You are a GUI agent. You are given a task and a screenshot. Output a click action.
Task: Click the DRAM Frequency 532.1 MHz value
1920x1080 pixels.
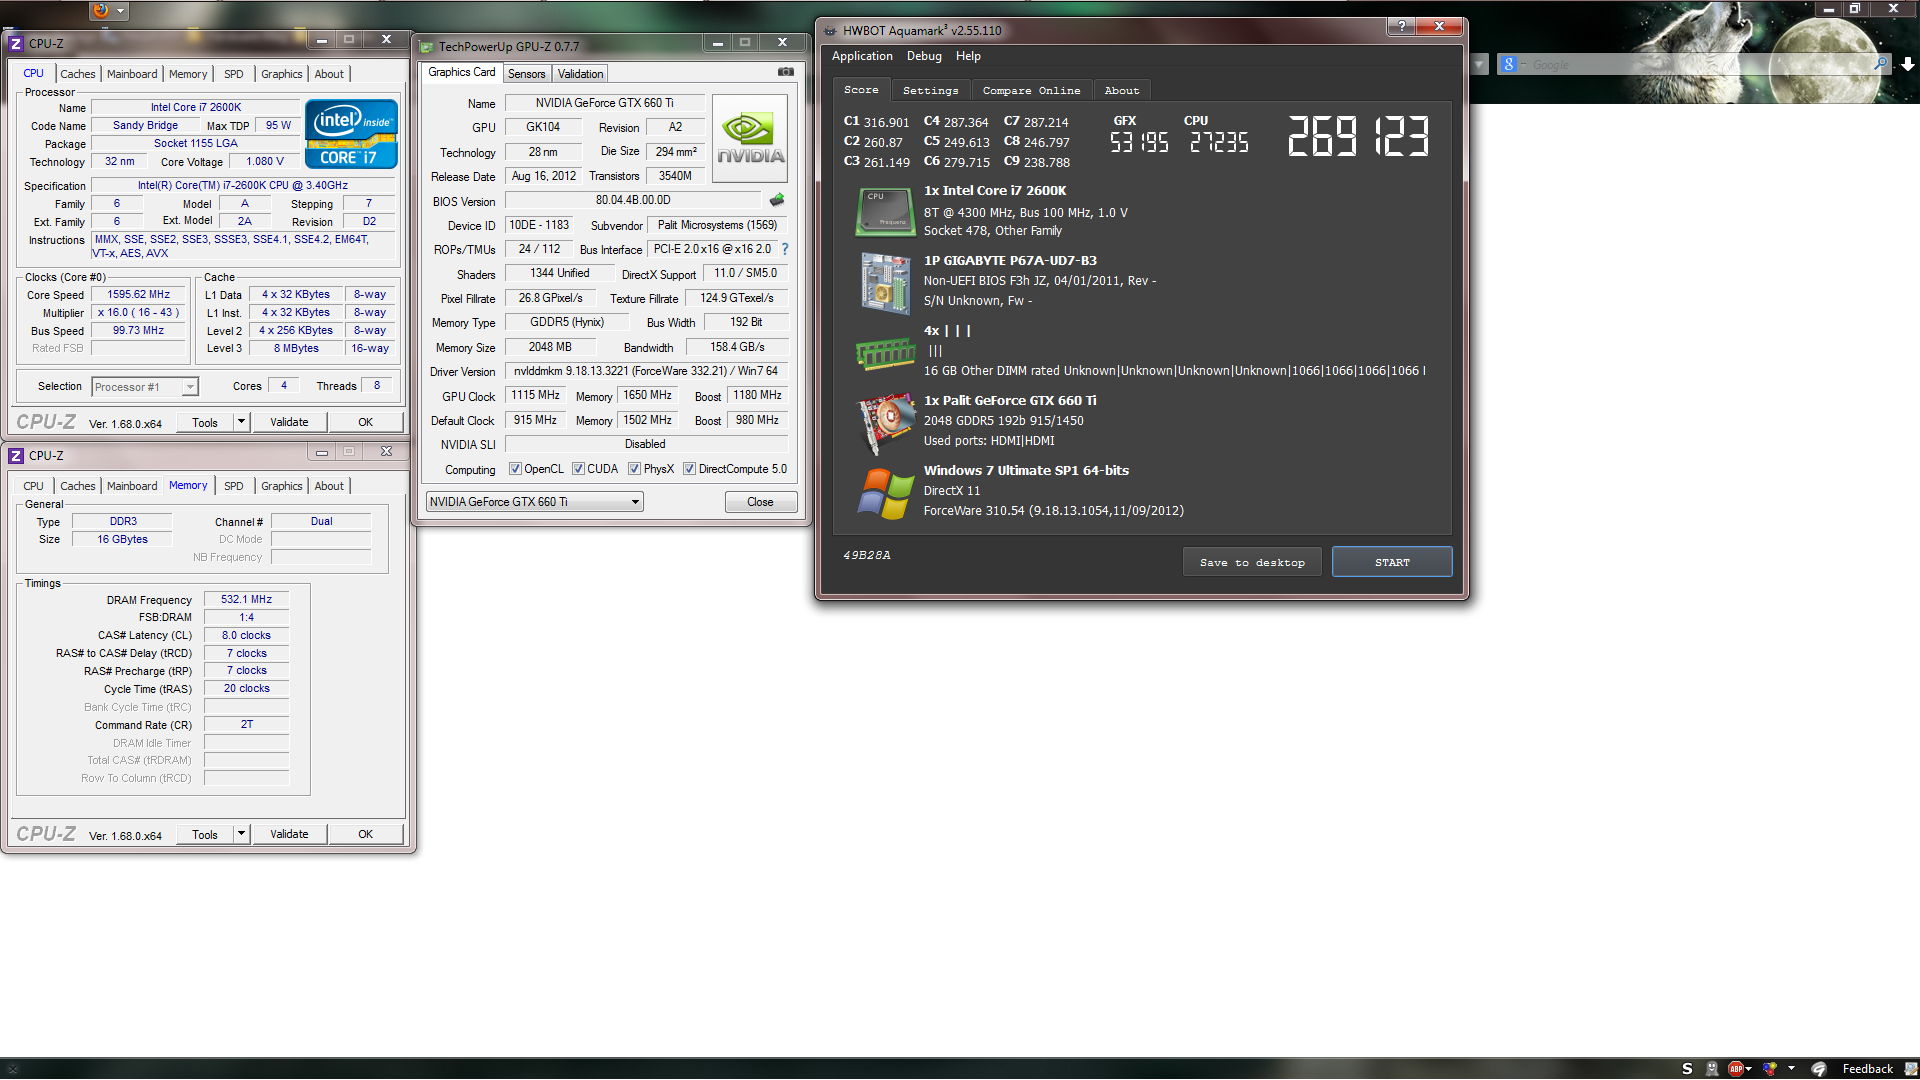pyautogui.click(x=246, y=599)
